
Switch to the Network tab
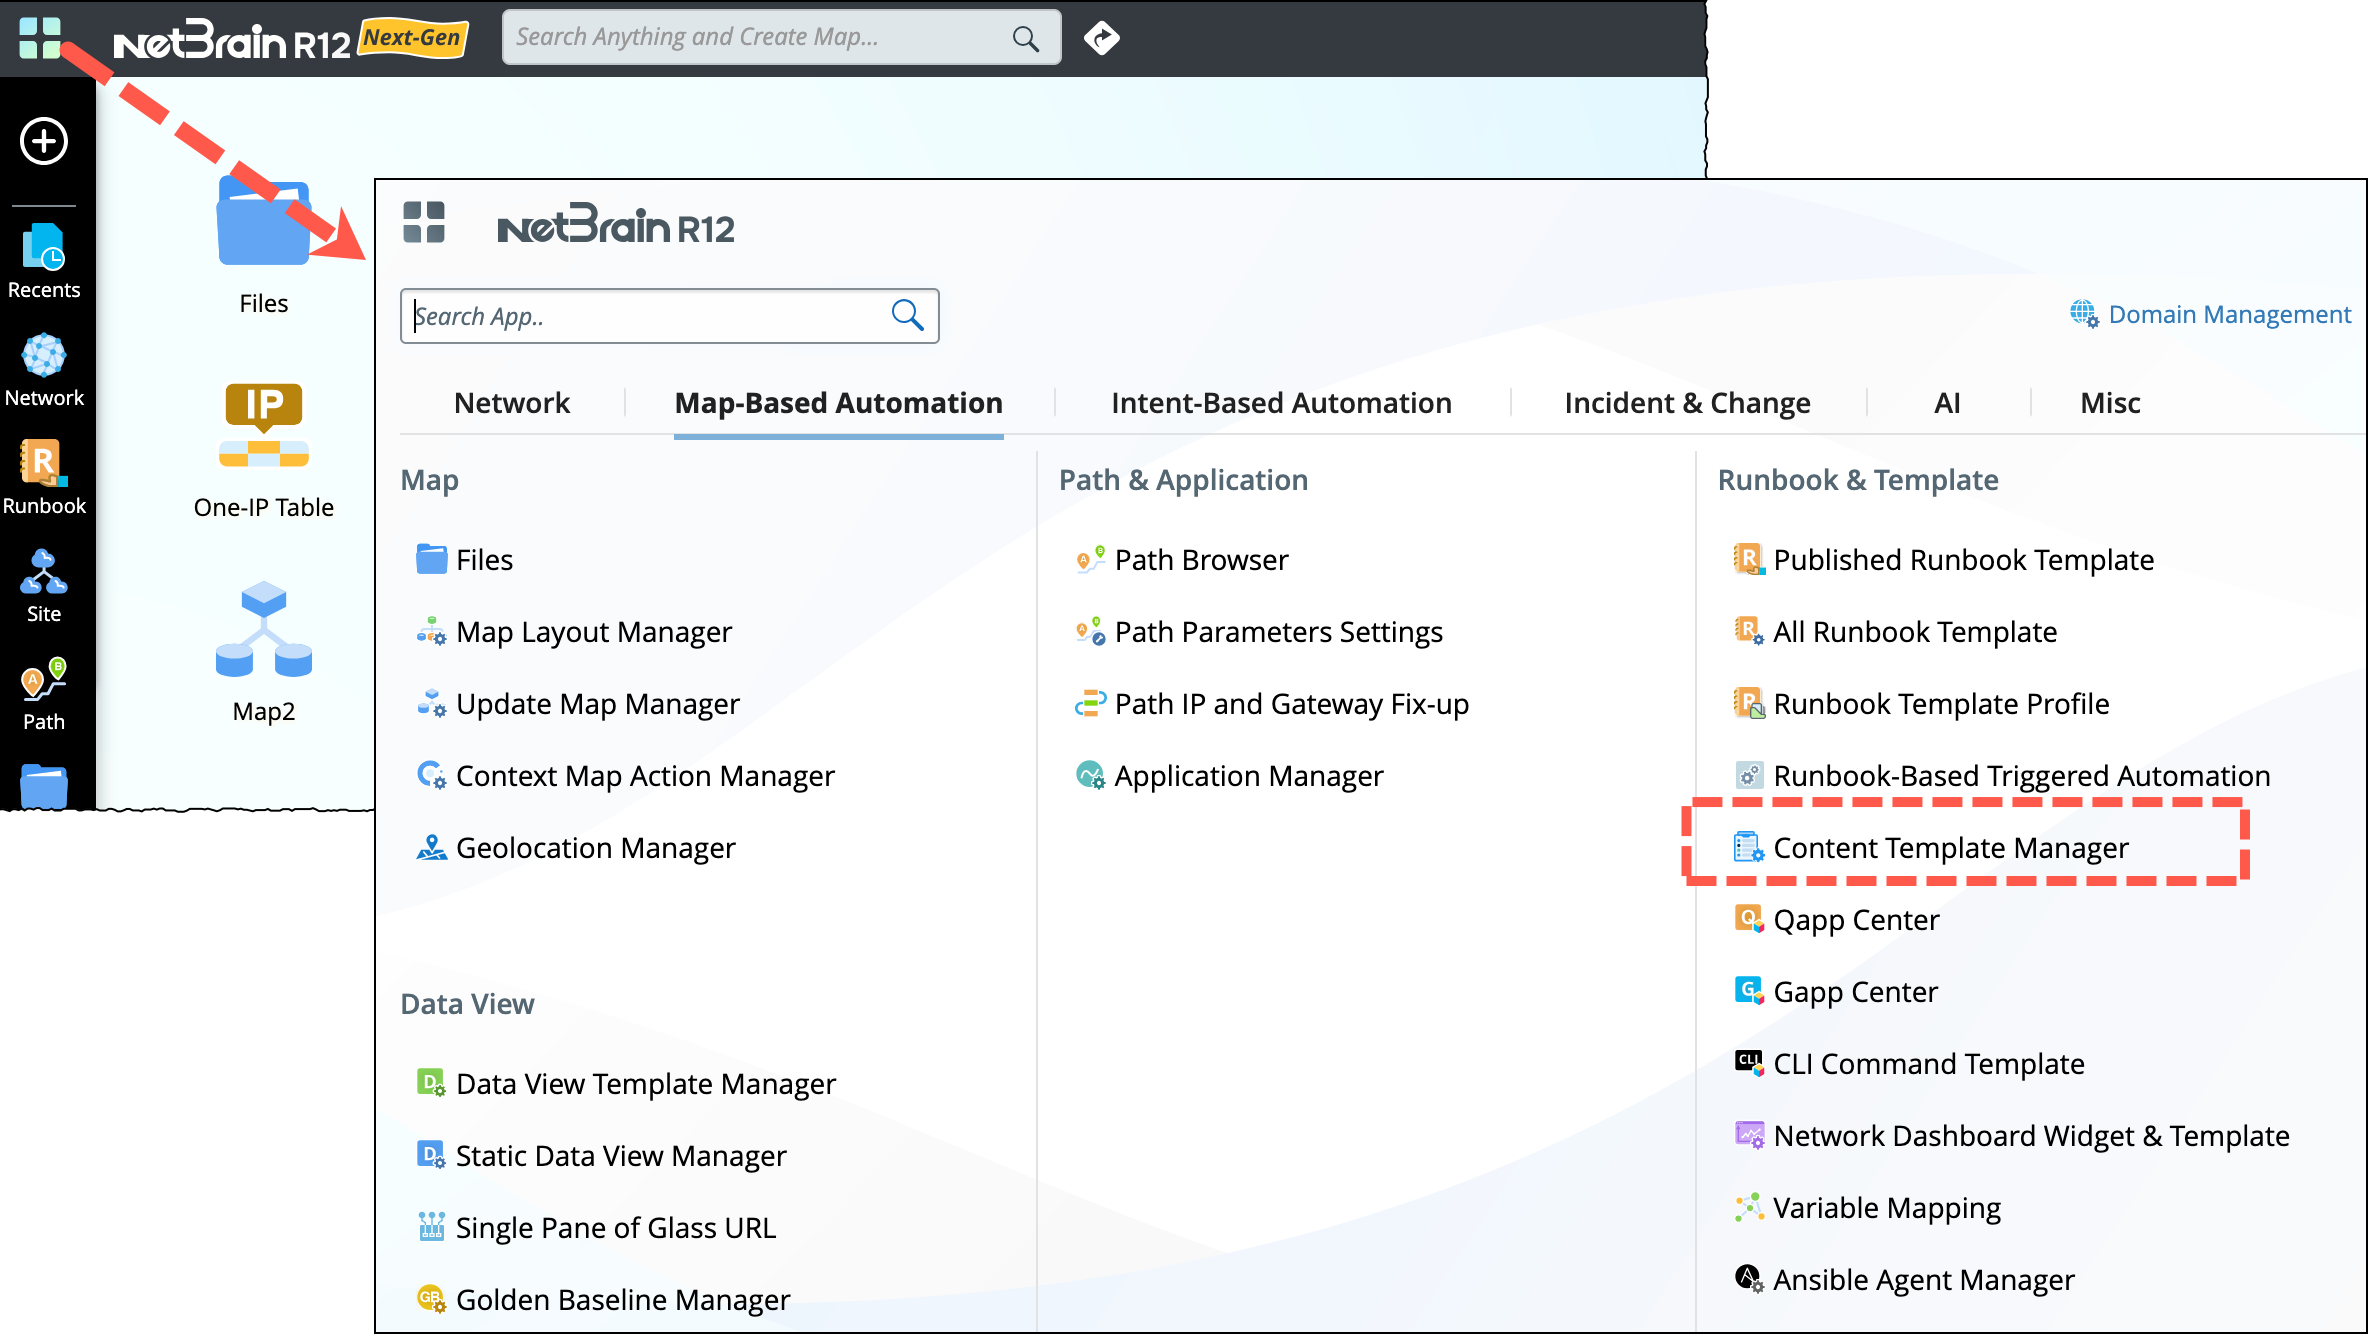coord(511,403)
